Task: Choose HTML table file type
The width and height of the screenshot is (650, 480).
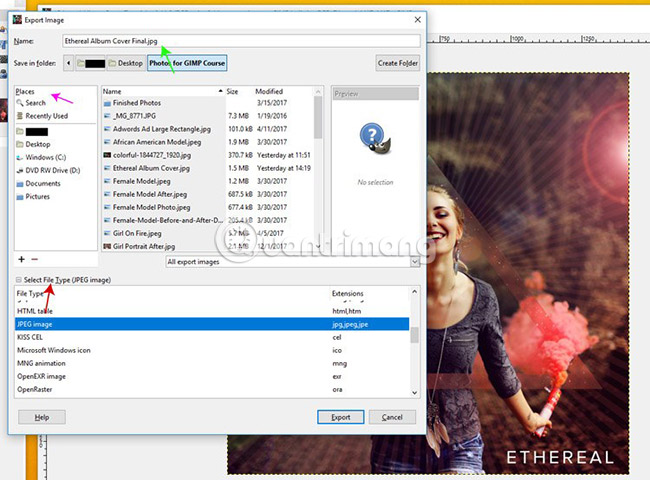Action: click(x=212, y=311)
